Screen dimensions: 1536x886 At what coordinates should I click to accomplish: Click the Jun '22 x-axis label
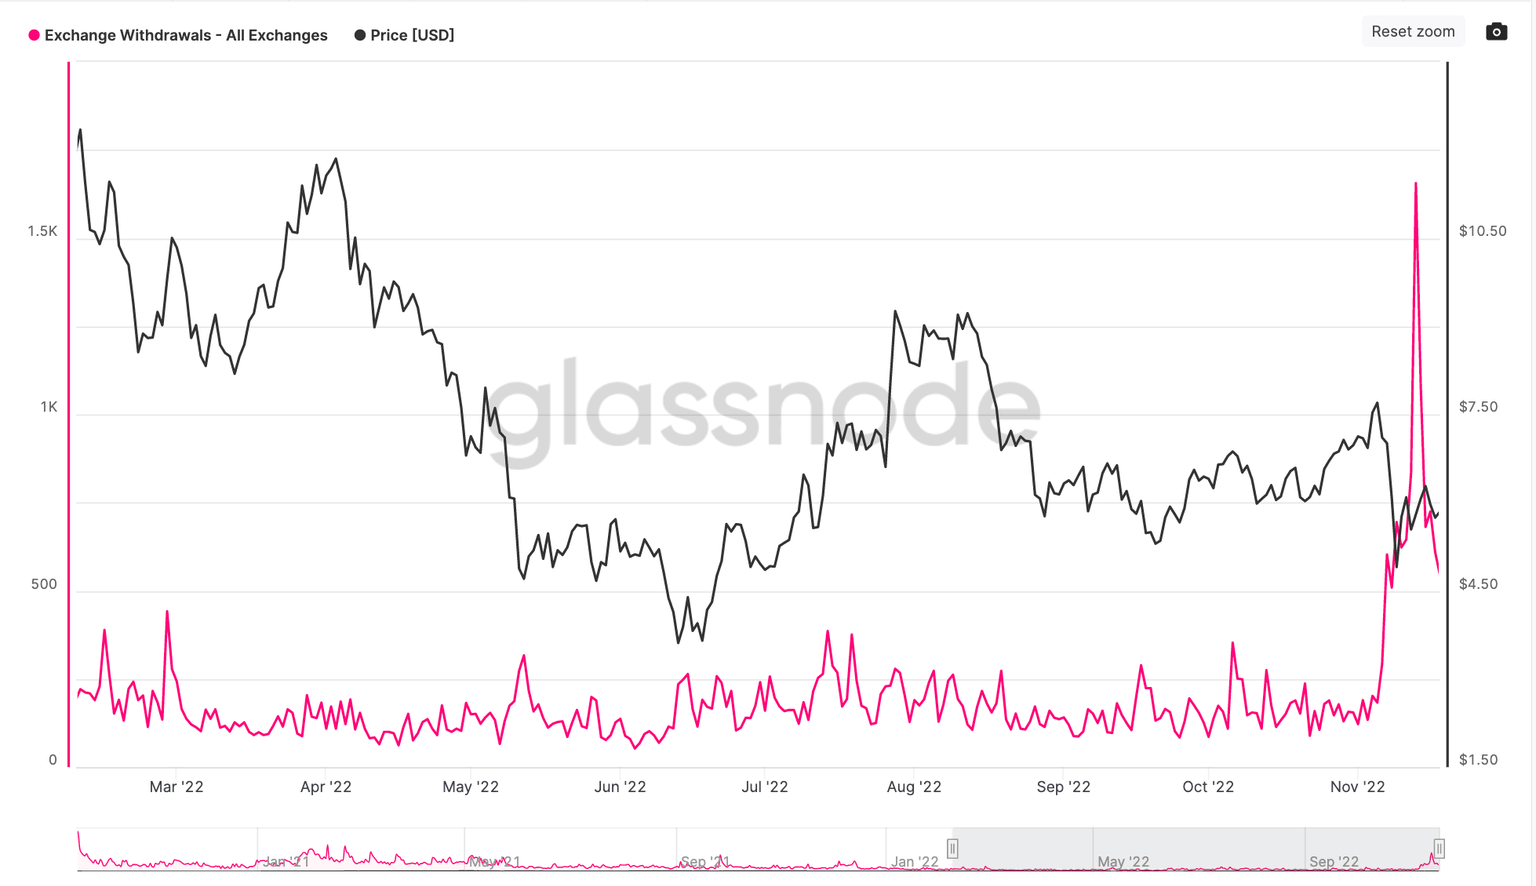[x=620, y=787]
